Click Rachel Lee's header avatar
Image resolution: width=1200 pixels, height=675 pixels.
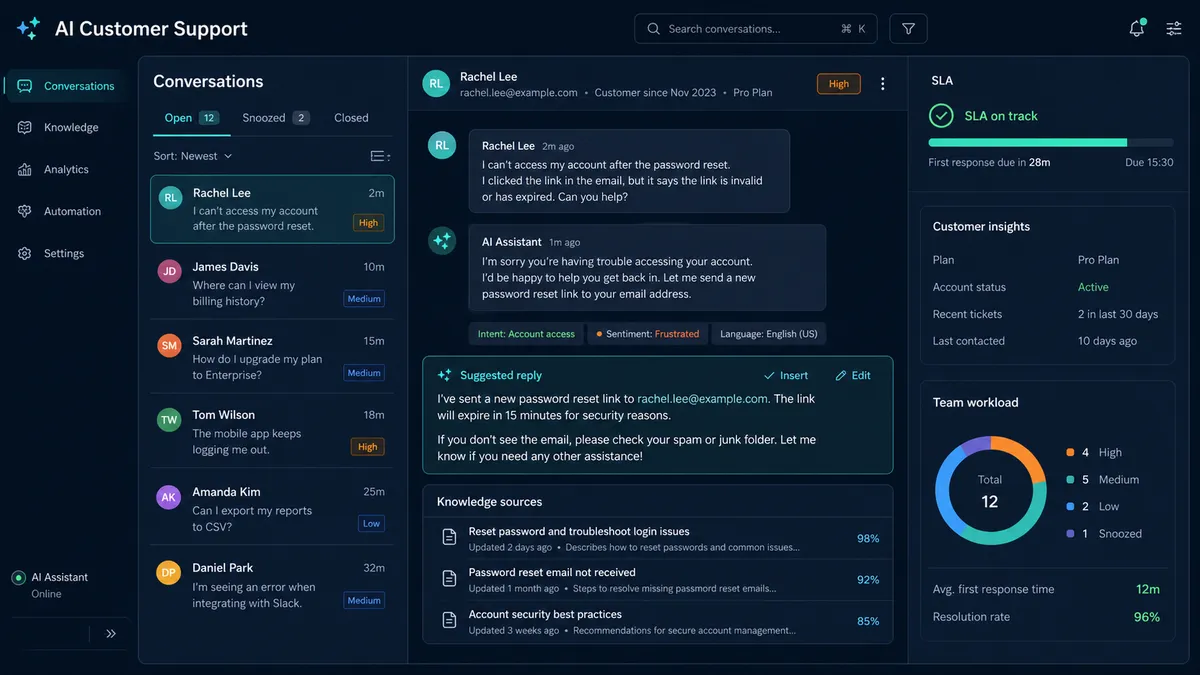(436, 84)
